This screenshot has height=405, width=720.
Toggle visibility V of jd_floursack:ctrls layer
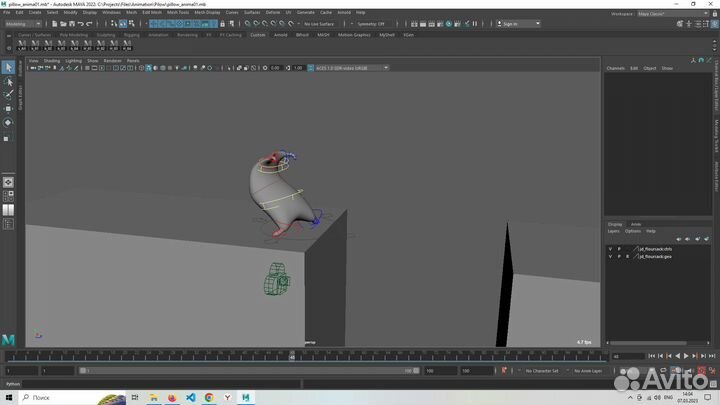pos(610,249)
